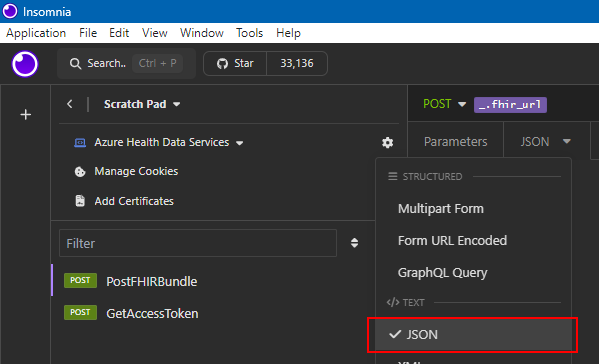This screenshot has height=364, width=599.
Task: Click the Insomnia logo in title bar
Action: point(10,11)
